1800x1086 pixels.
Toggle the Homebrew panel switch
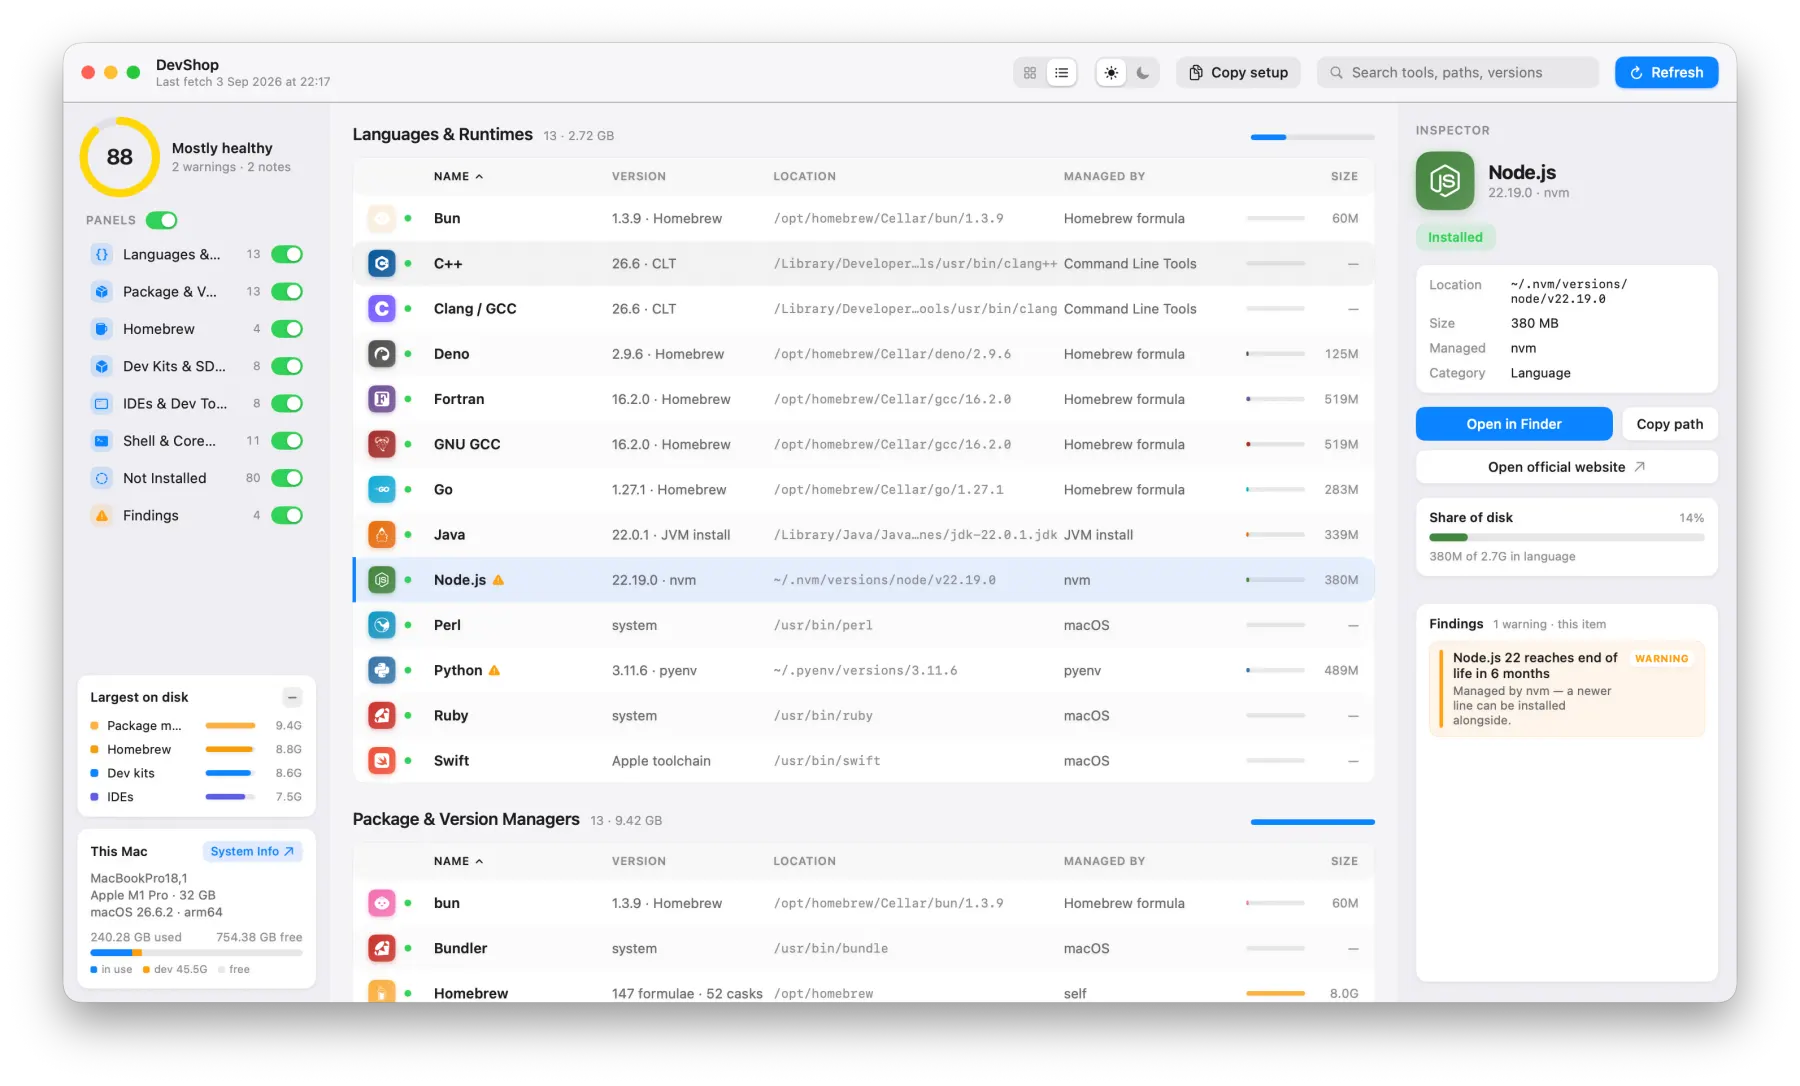pos(287,329)
